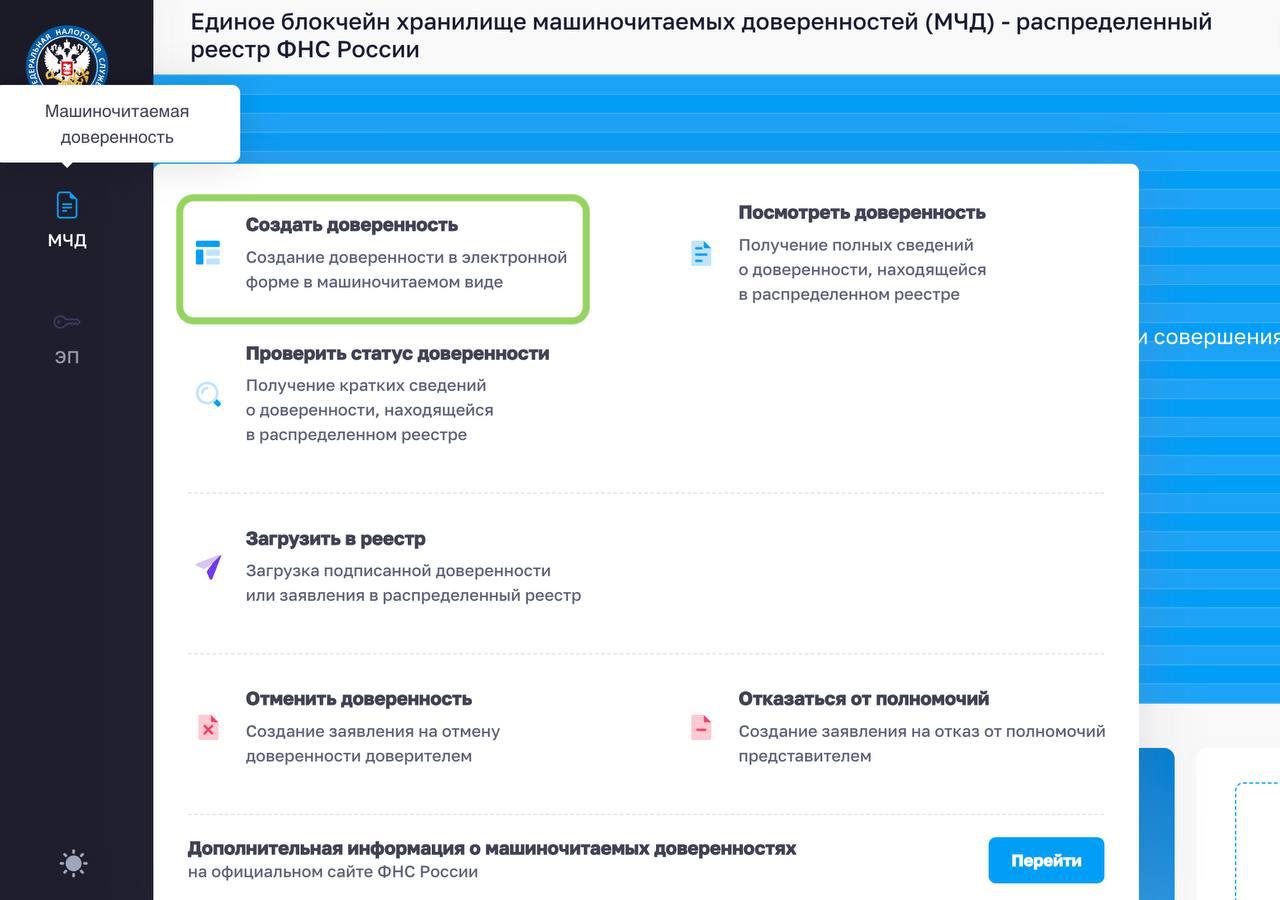Click the Отменить доверенность red X icon
Viewport: 1280px width, 900px height.
pos(208,727)
